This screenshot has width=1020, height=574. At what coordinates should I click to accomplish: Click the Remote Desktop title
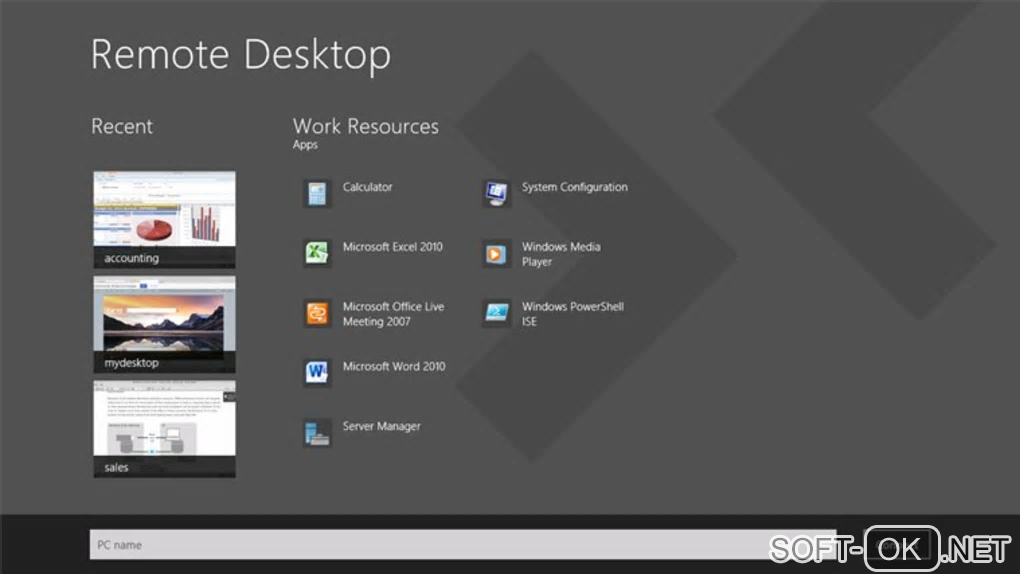[x=241, y=54]
